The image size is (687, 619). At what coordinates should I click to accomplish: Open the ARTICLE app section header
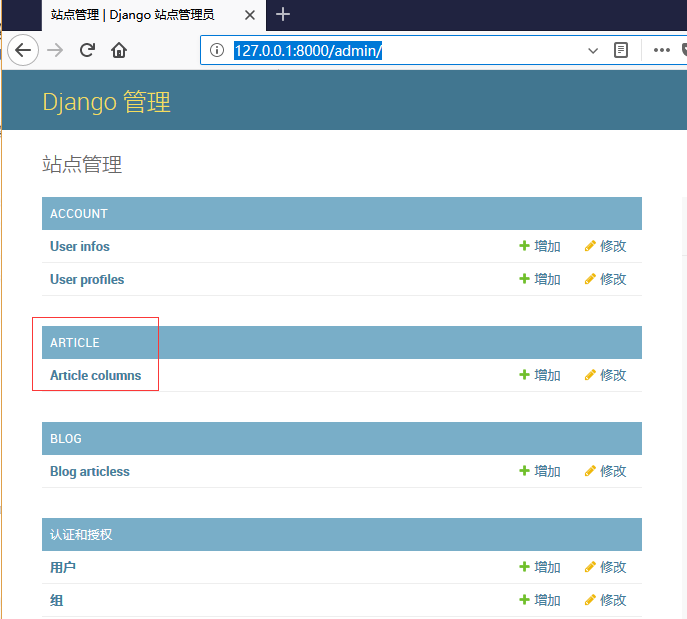(75, 342)
